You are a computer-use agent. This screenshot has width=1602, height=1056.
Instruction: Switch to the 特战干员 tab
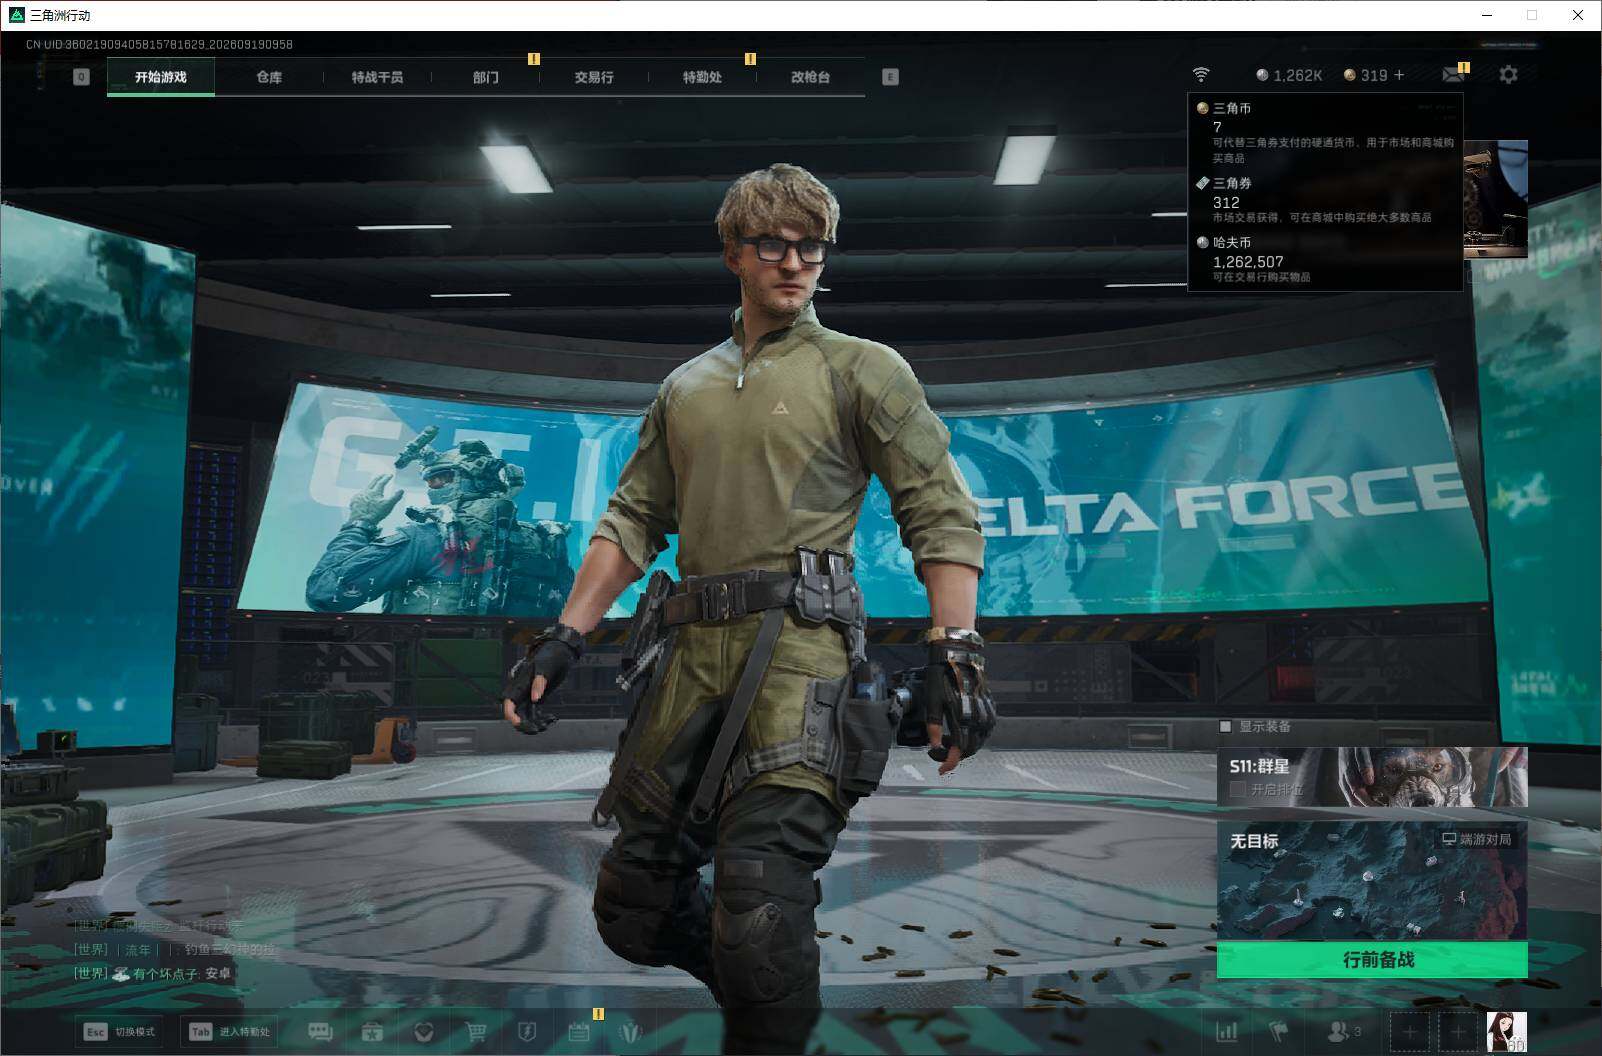[377, 77]
